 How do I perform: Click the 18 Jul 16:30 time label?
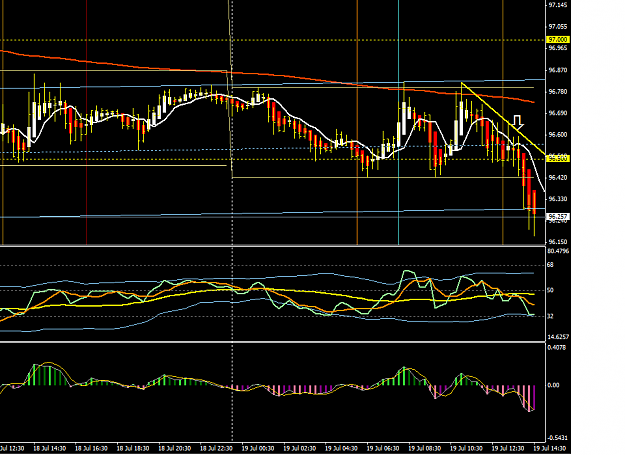pyautogui.click(x=91, y=448)
